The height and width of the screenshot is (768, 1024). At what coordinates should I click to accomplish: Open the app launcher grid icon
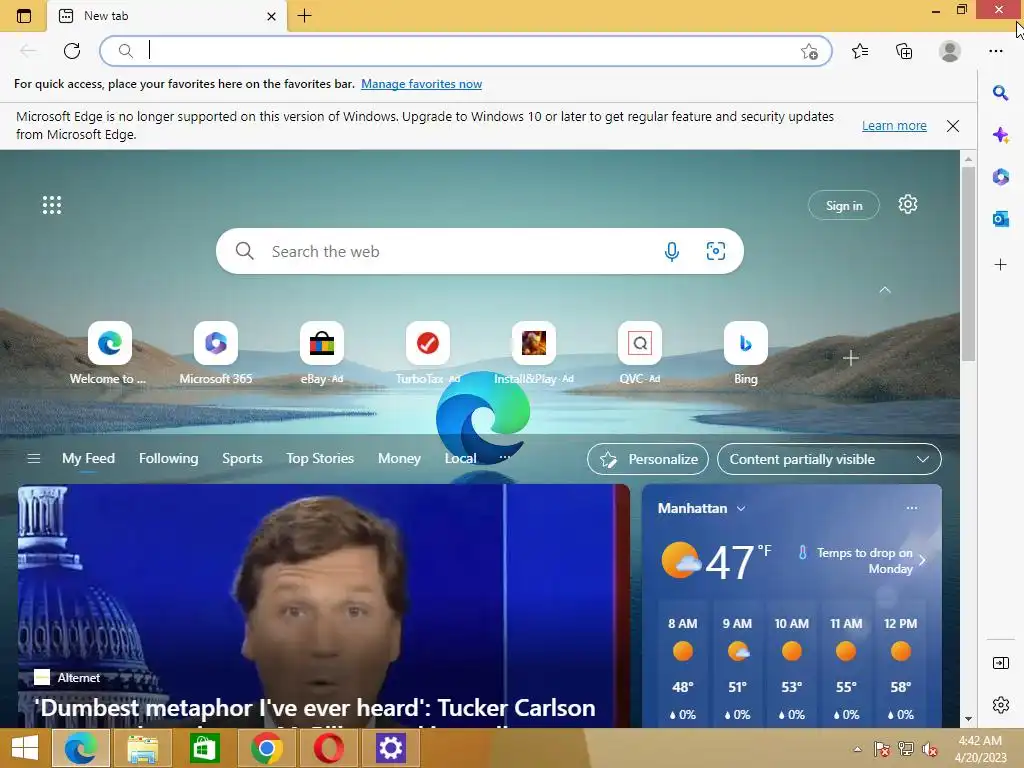[52, 205]
